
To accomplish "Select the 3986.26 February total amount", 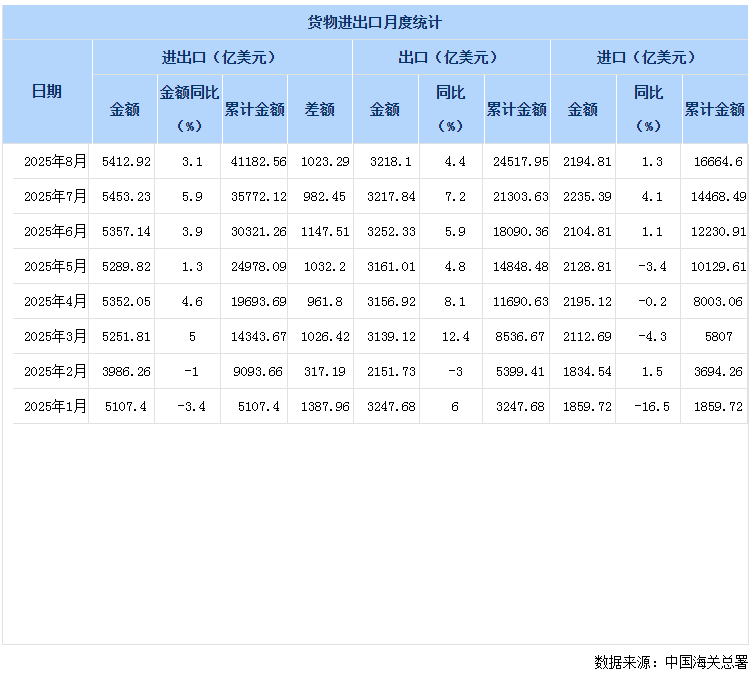I will (x=126, y=371).
